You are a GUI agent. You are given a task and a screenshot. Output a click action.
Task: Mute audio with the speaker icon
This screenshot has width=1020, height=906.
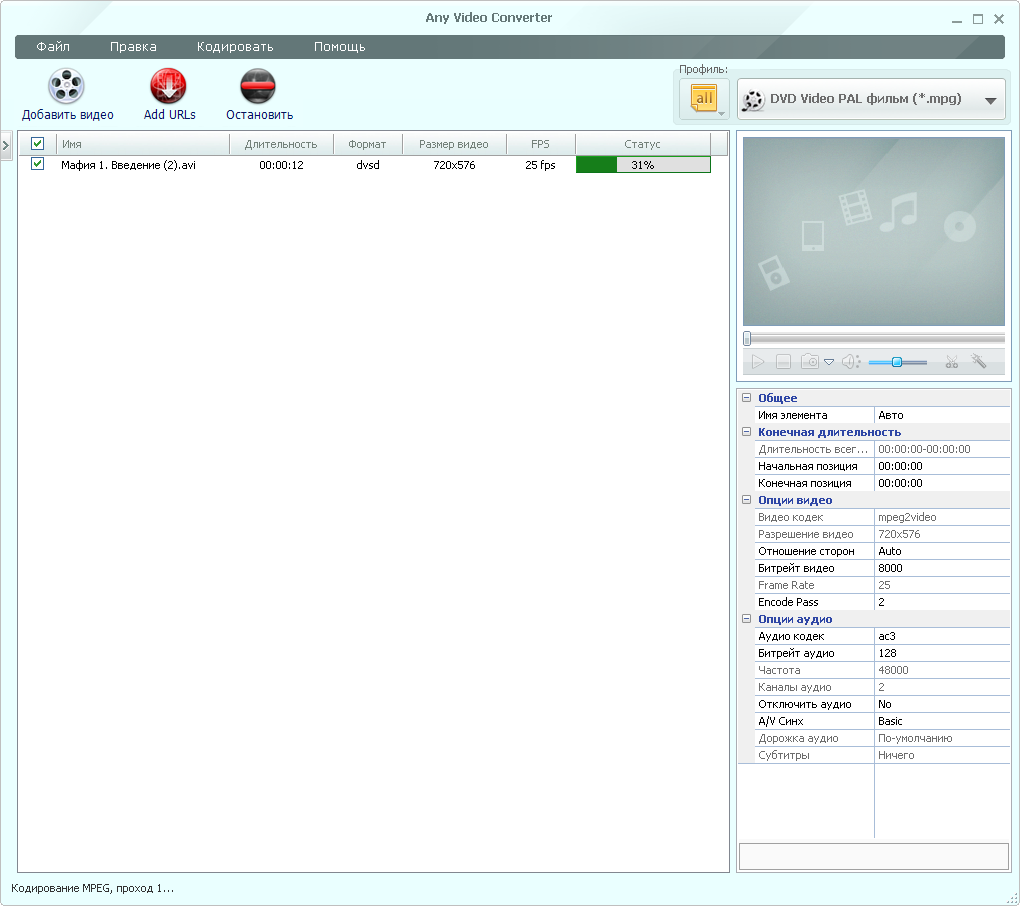tap(851, 362)
